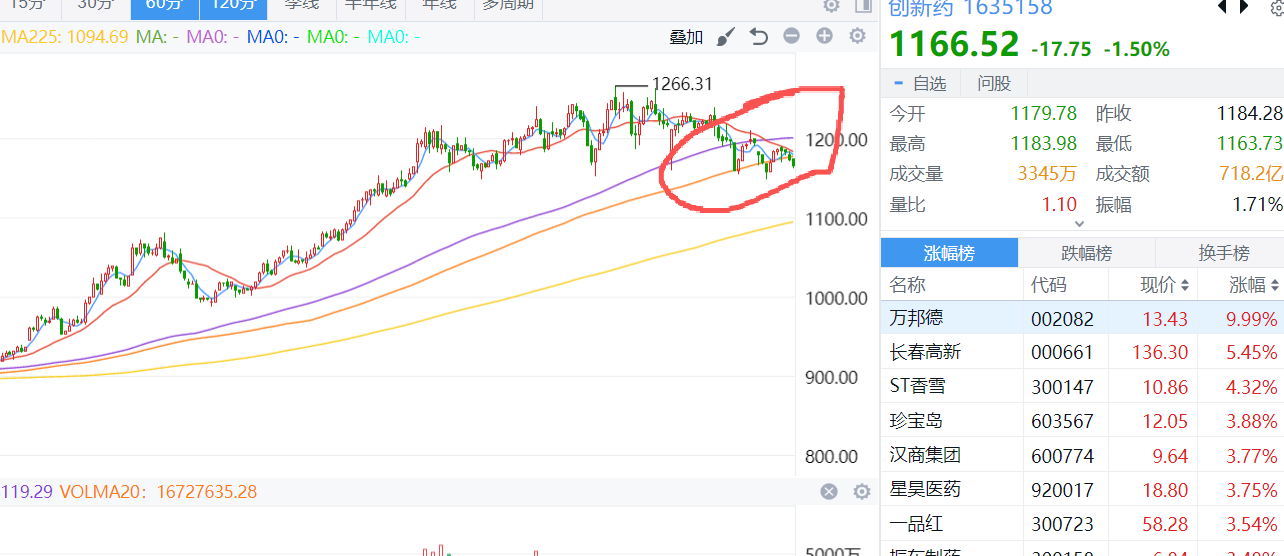Open the 问股 button
This screenshot has width=1284, height=556.
994,83
